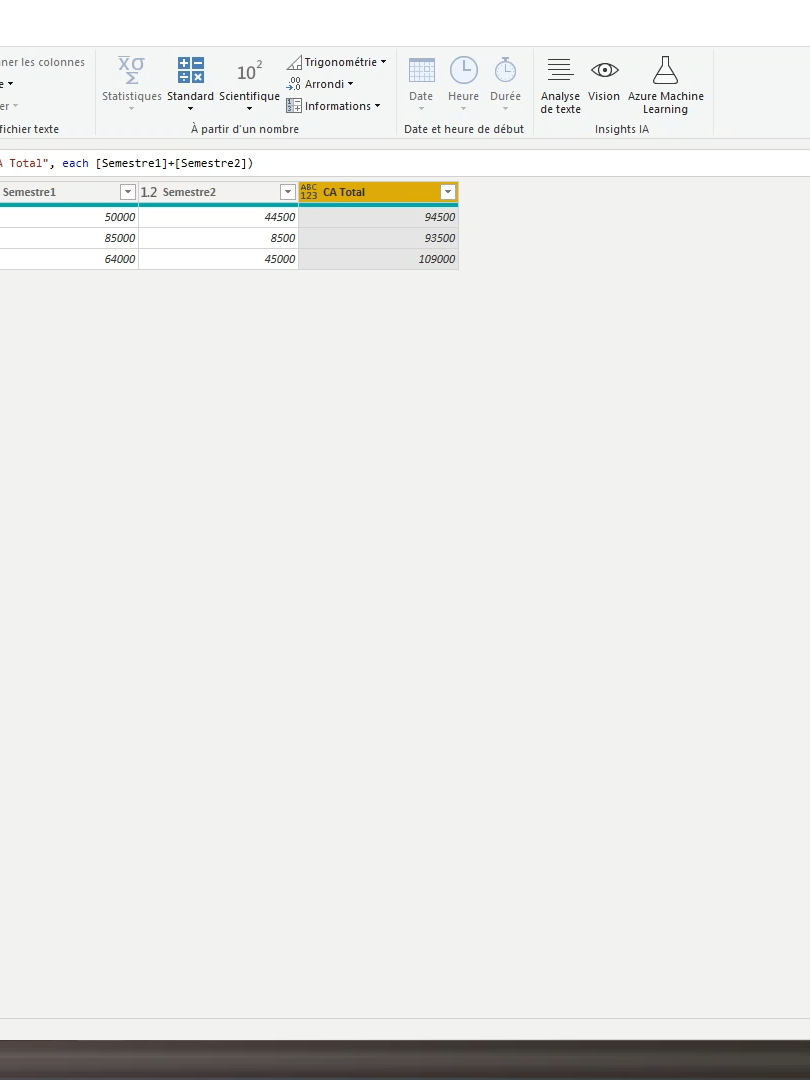
Task: Select the cell containing 109000
Action: pyautogui.click(x=378, y=259)
